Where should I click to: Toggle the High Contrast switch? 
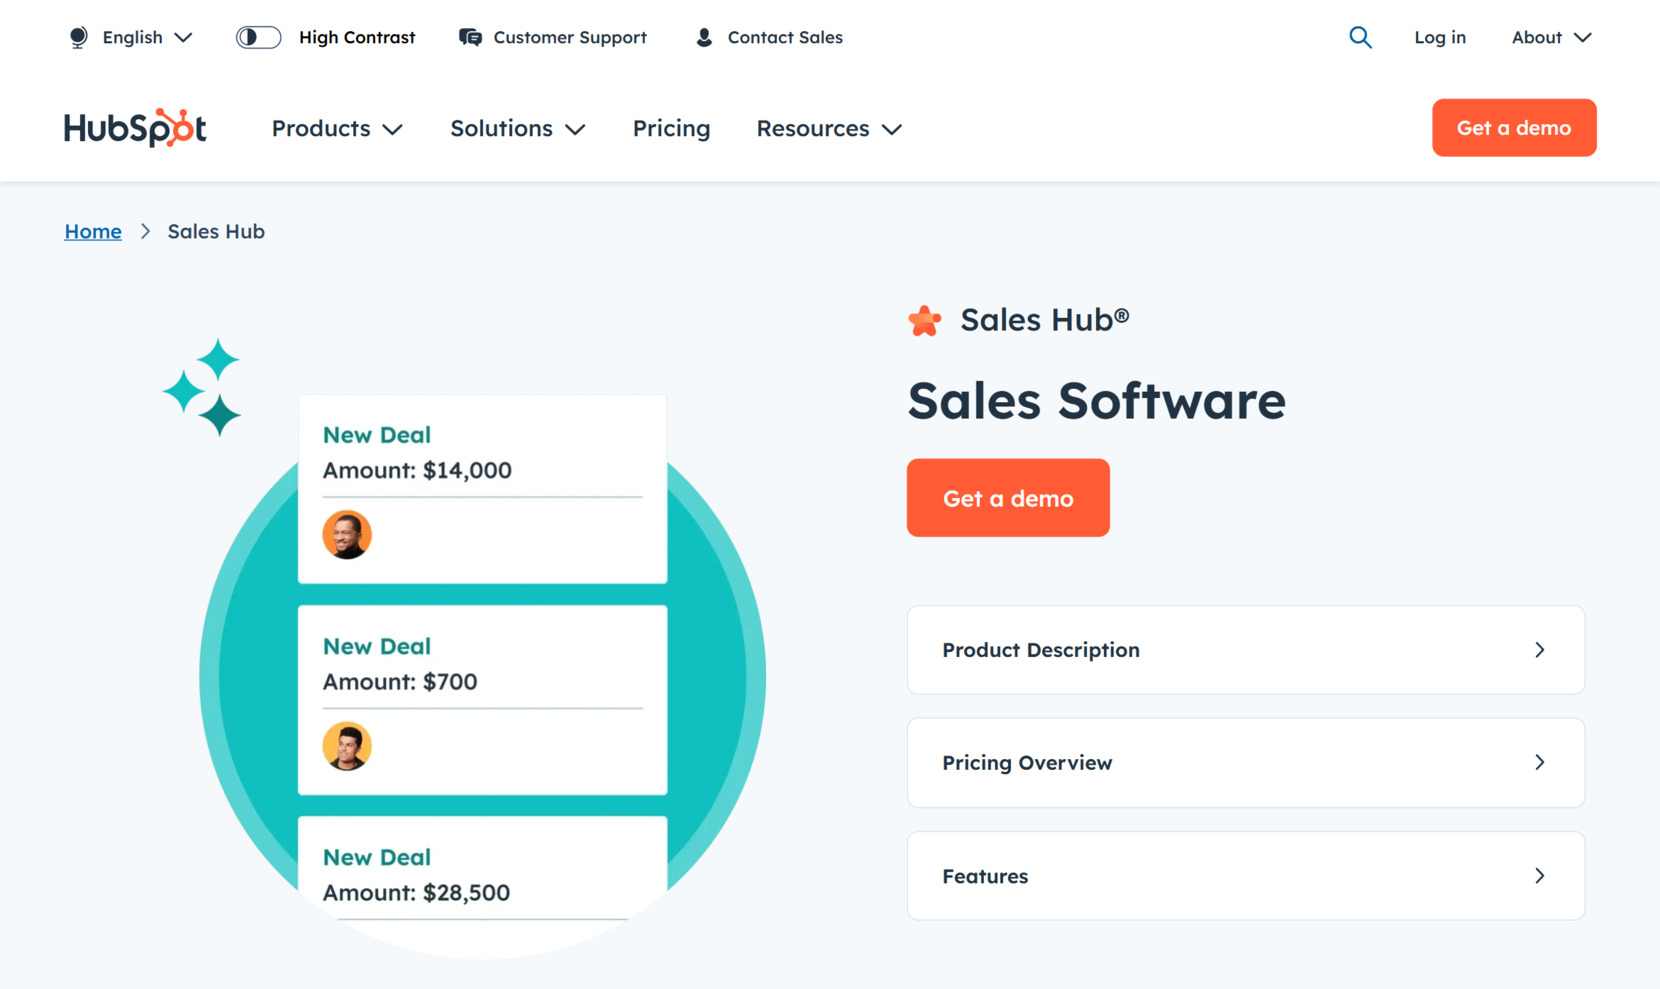258,37
